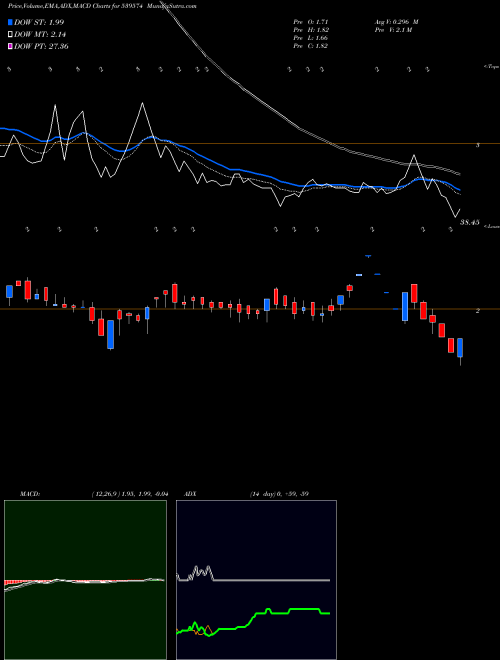The image size is (500, 660).
Task: Click the last blue candlestick on the chart
Action: (460, 348)
